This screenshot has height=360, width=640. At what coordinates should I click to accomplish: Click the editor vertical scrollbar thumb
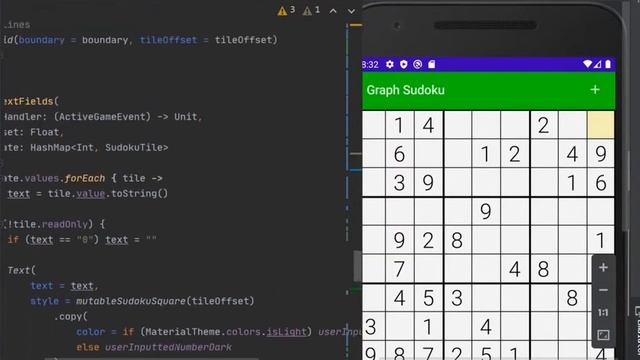click(x=358, y=266)
